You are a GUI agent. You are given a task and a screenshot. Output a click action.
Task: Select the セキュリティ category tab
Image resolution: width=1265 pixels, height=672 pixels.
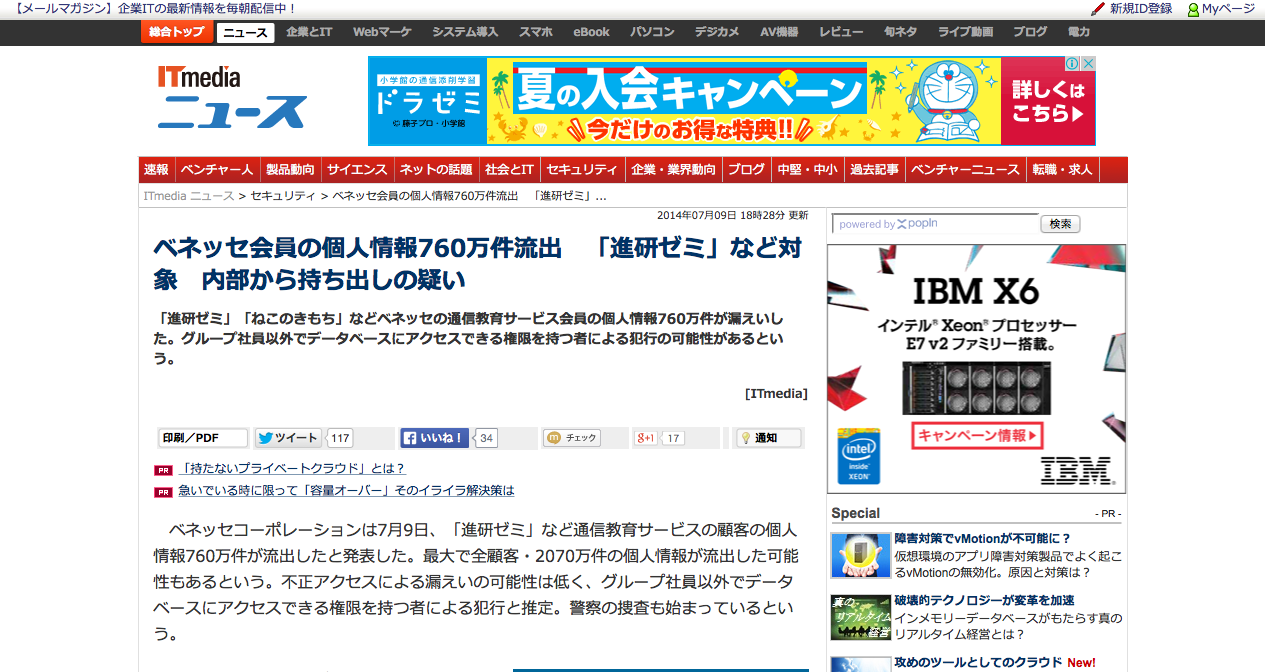click(x=583, y=170)
